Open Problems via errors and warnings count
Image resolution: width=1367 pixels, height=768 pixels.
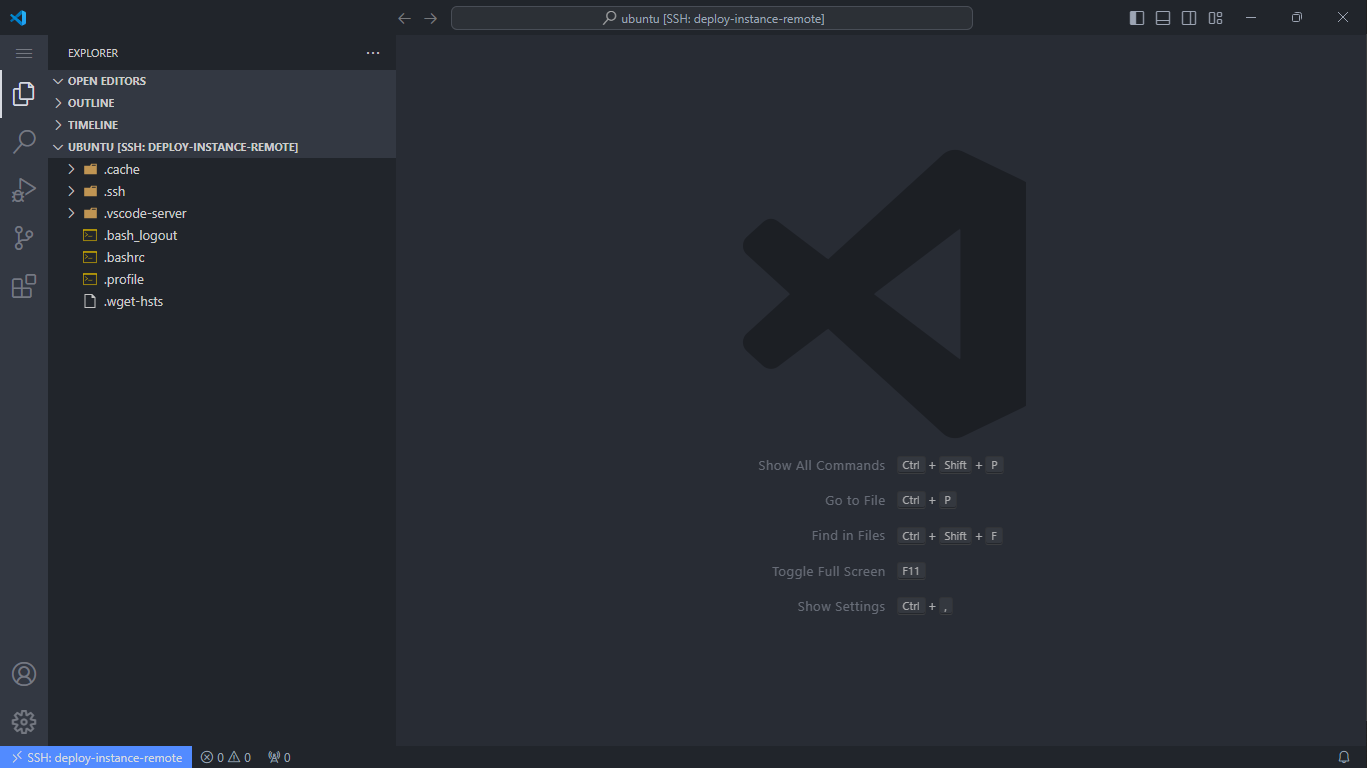226,757
